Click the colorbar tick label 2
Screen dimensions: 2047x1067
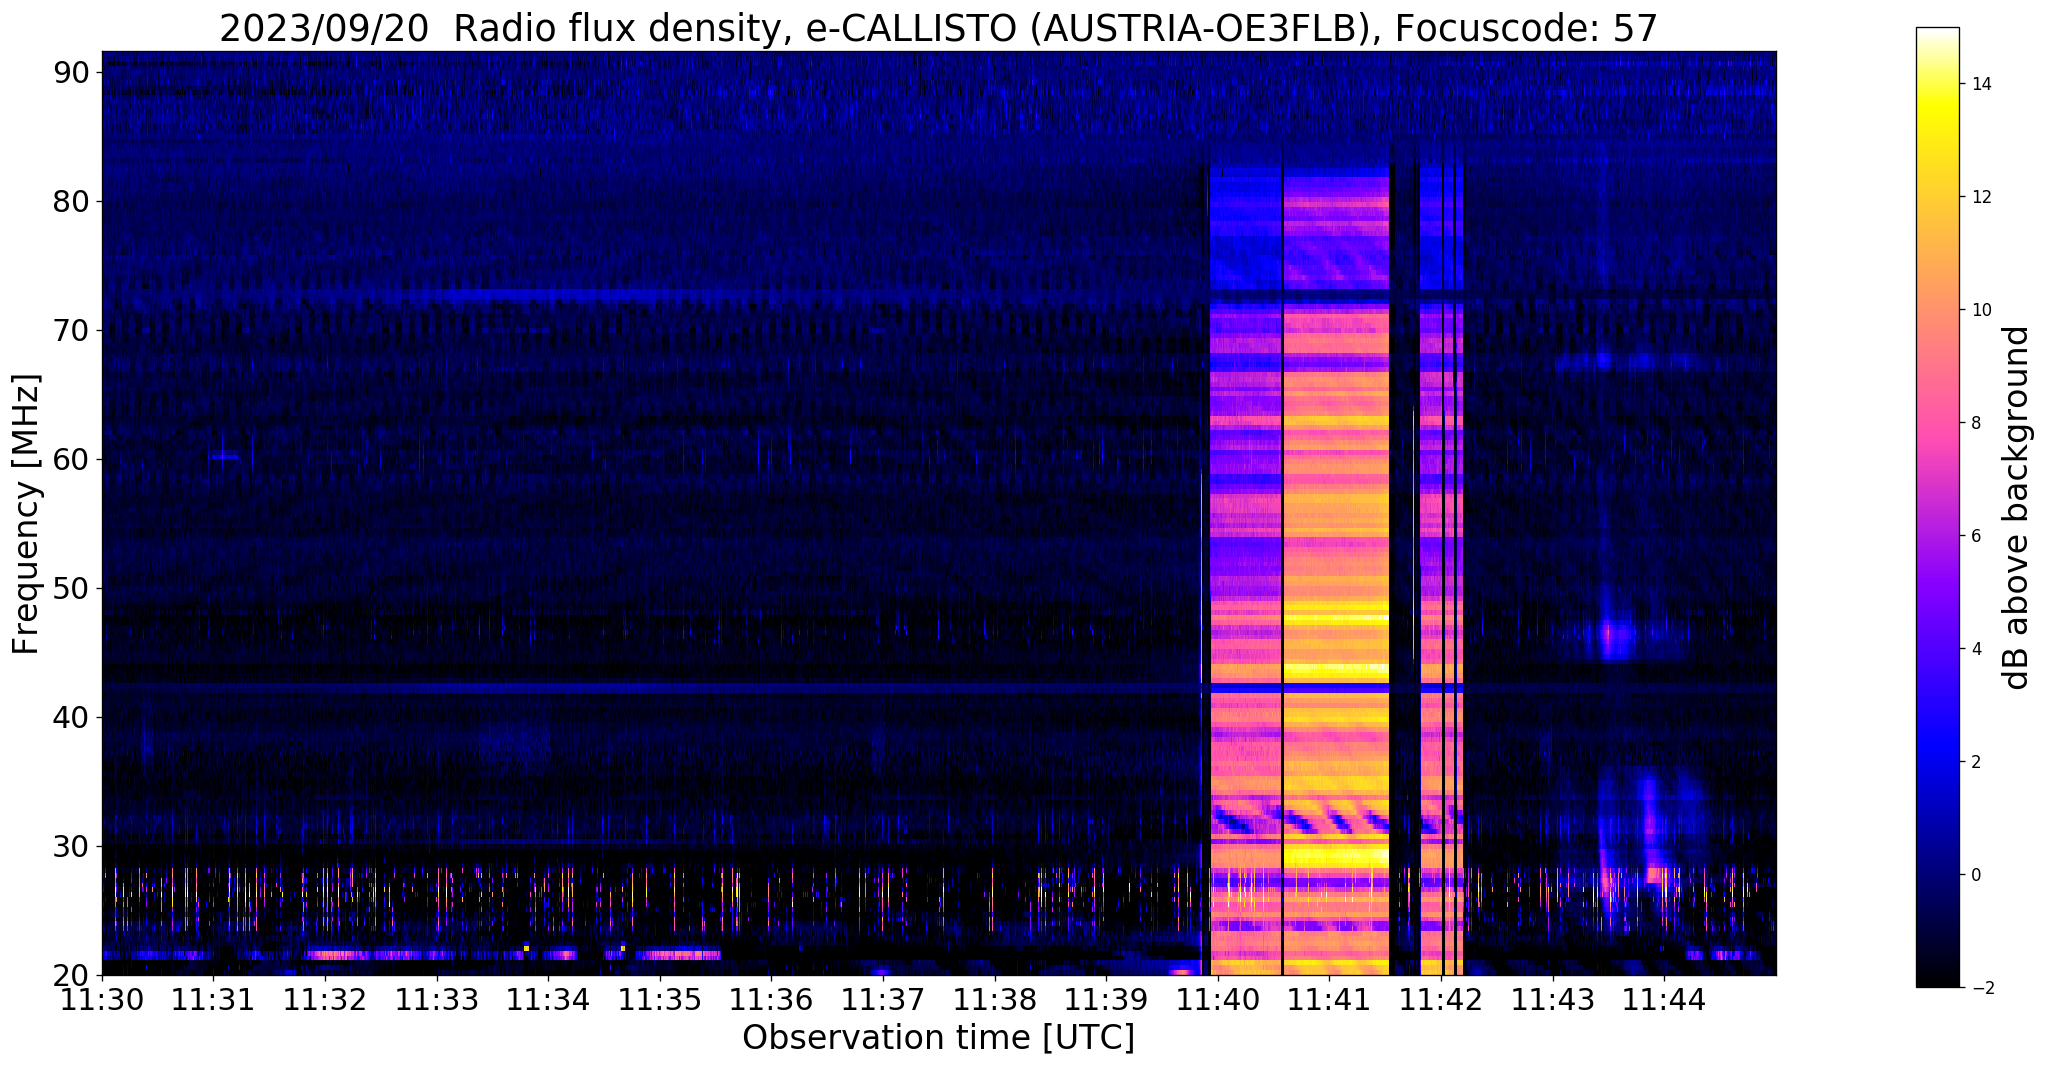pyautogui.click(x=1975, y=762)
